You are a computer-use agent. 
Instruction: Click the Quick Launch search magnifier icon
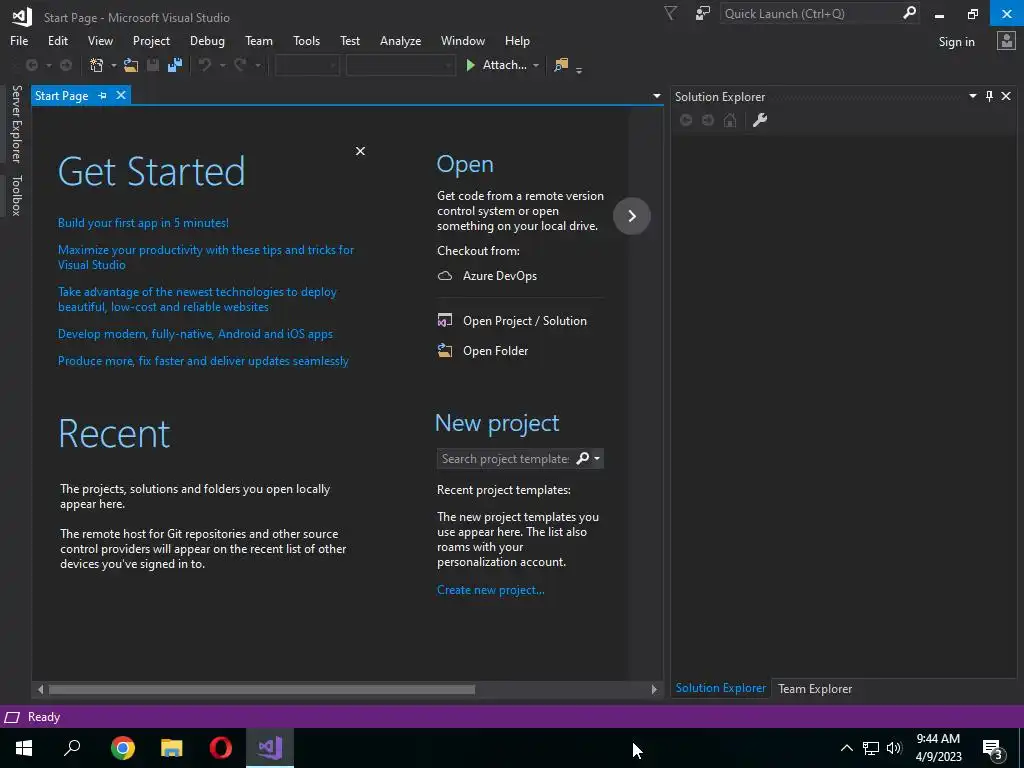click(x=909, y=13)
